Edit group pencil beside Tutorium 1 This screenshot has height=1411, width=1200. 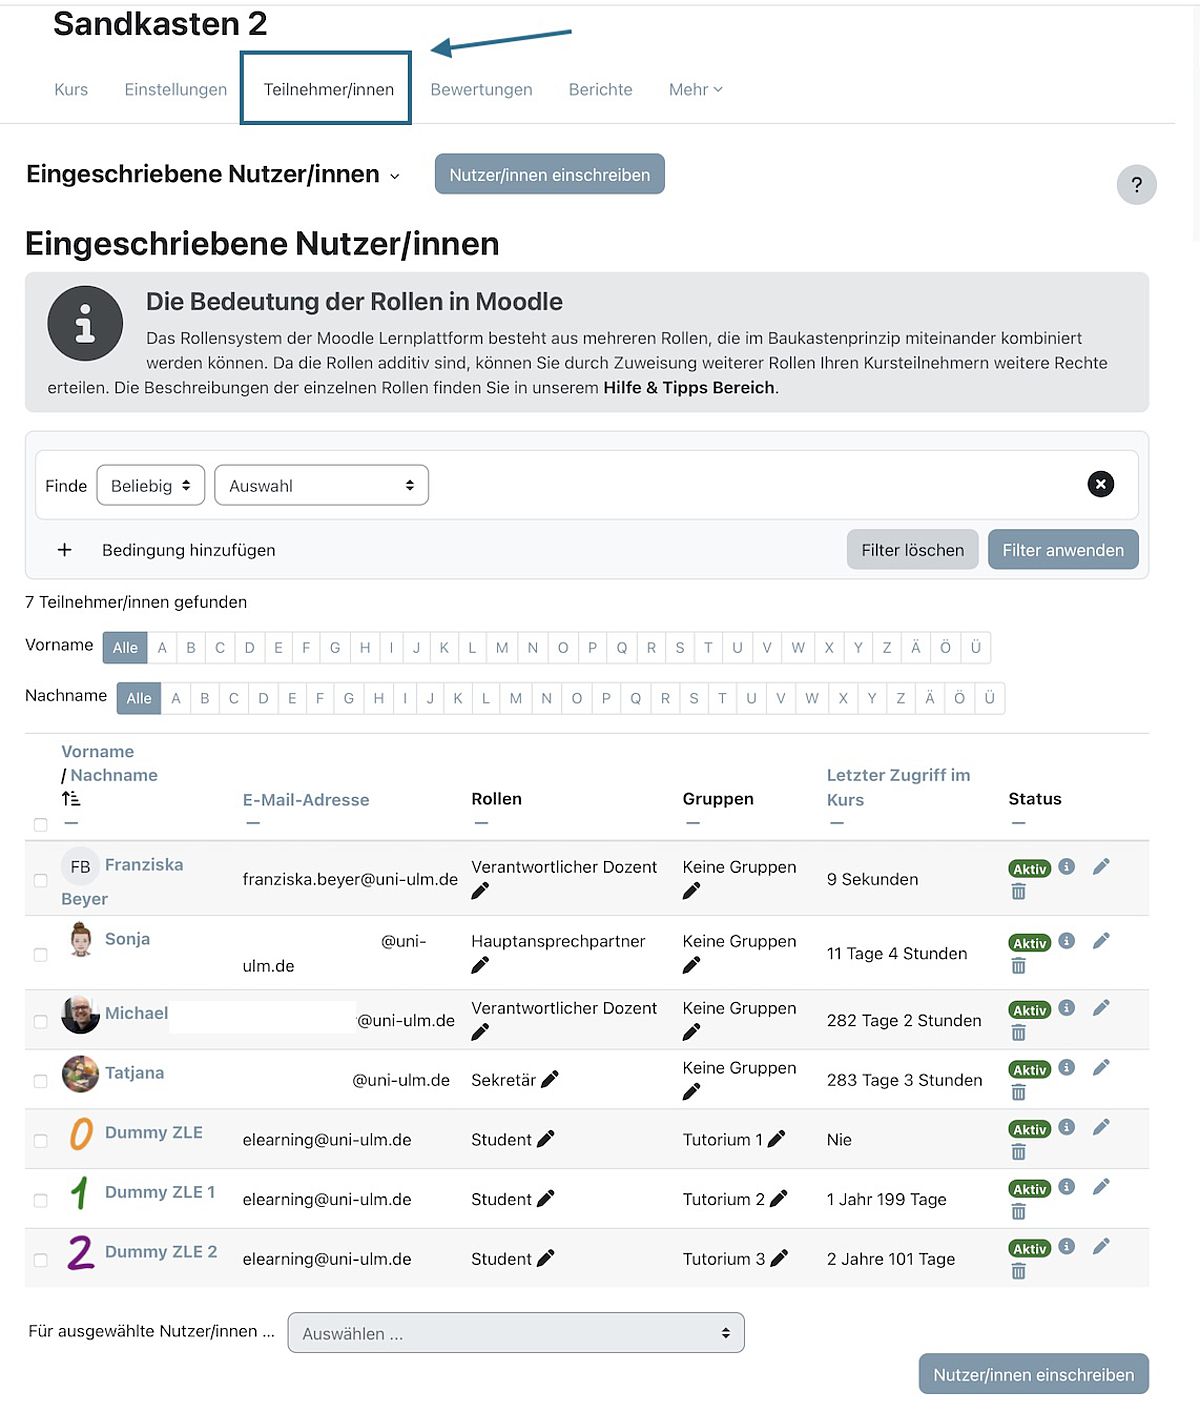point(776,1138)
